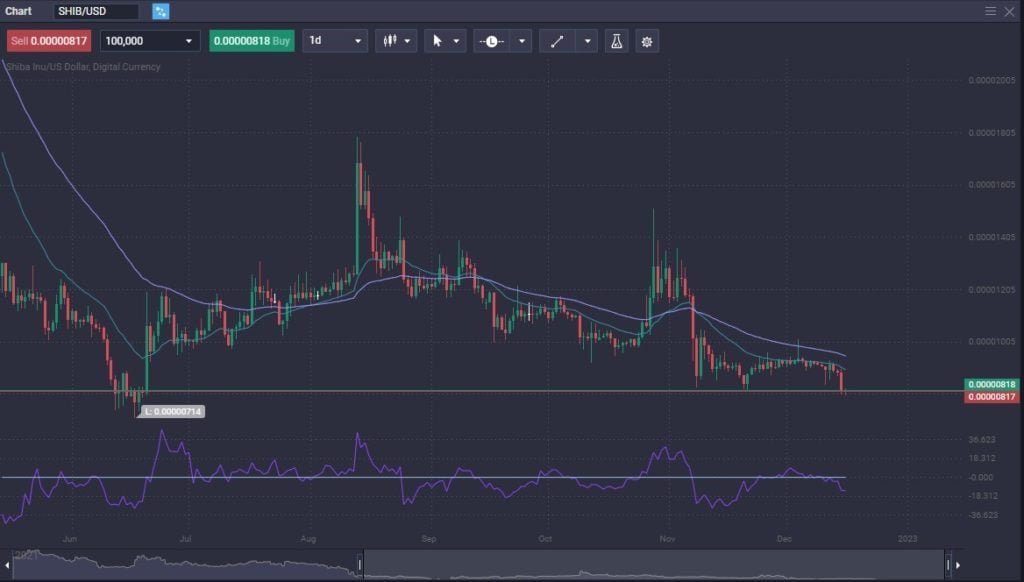The width and height of the screenshot is (1024, 582).
Task: Click the L: 0.00000714 low price label
Action: pos(172,411)
